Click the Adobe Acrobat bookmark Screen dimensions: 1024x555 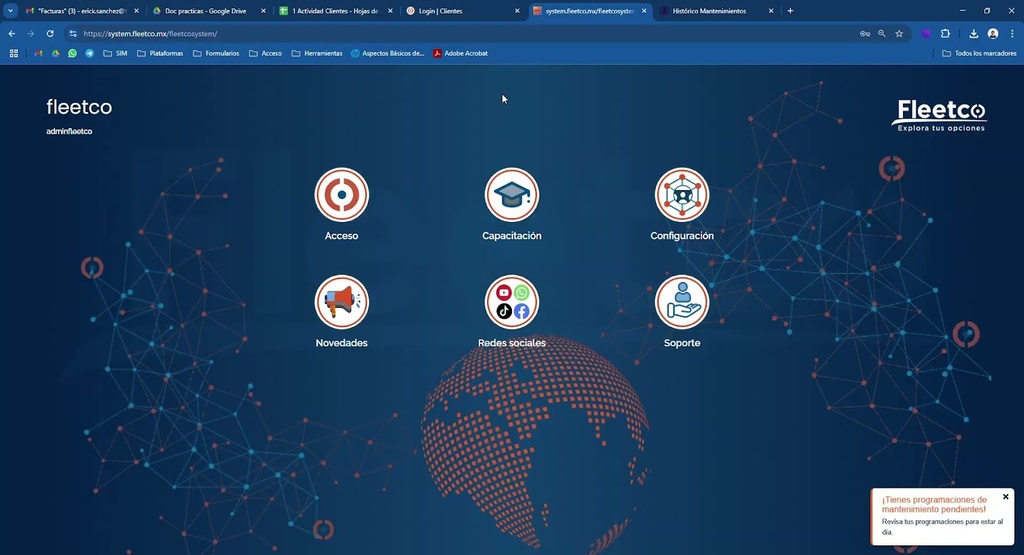(x=460, y=53)
